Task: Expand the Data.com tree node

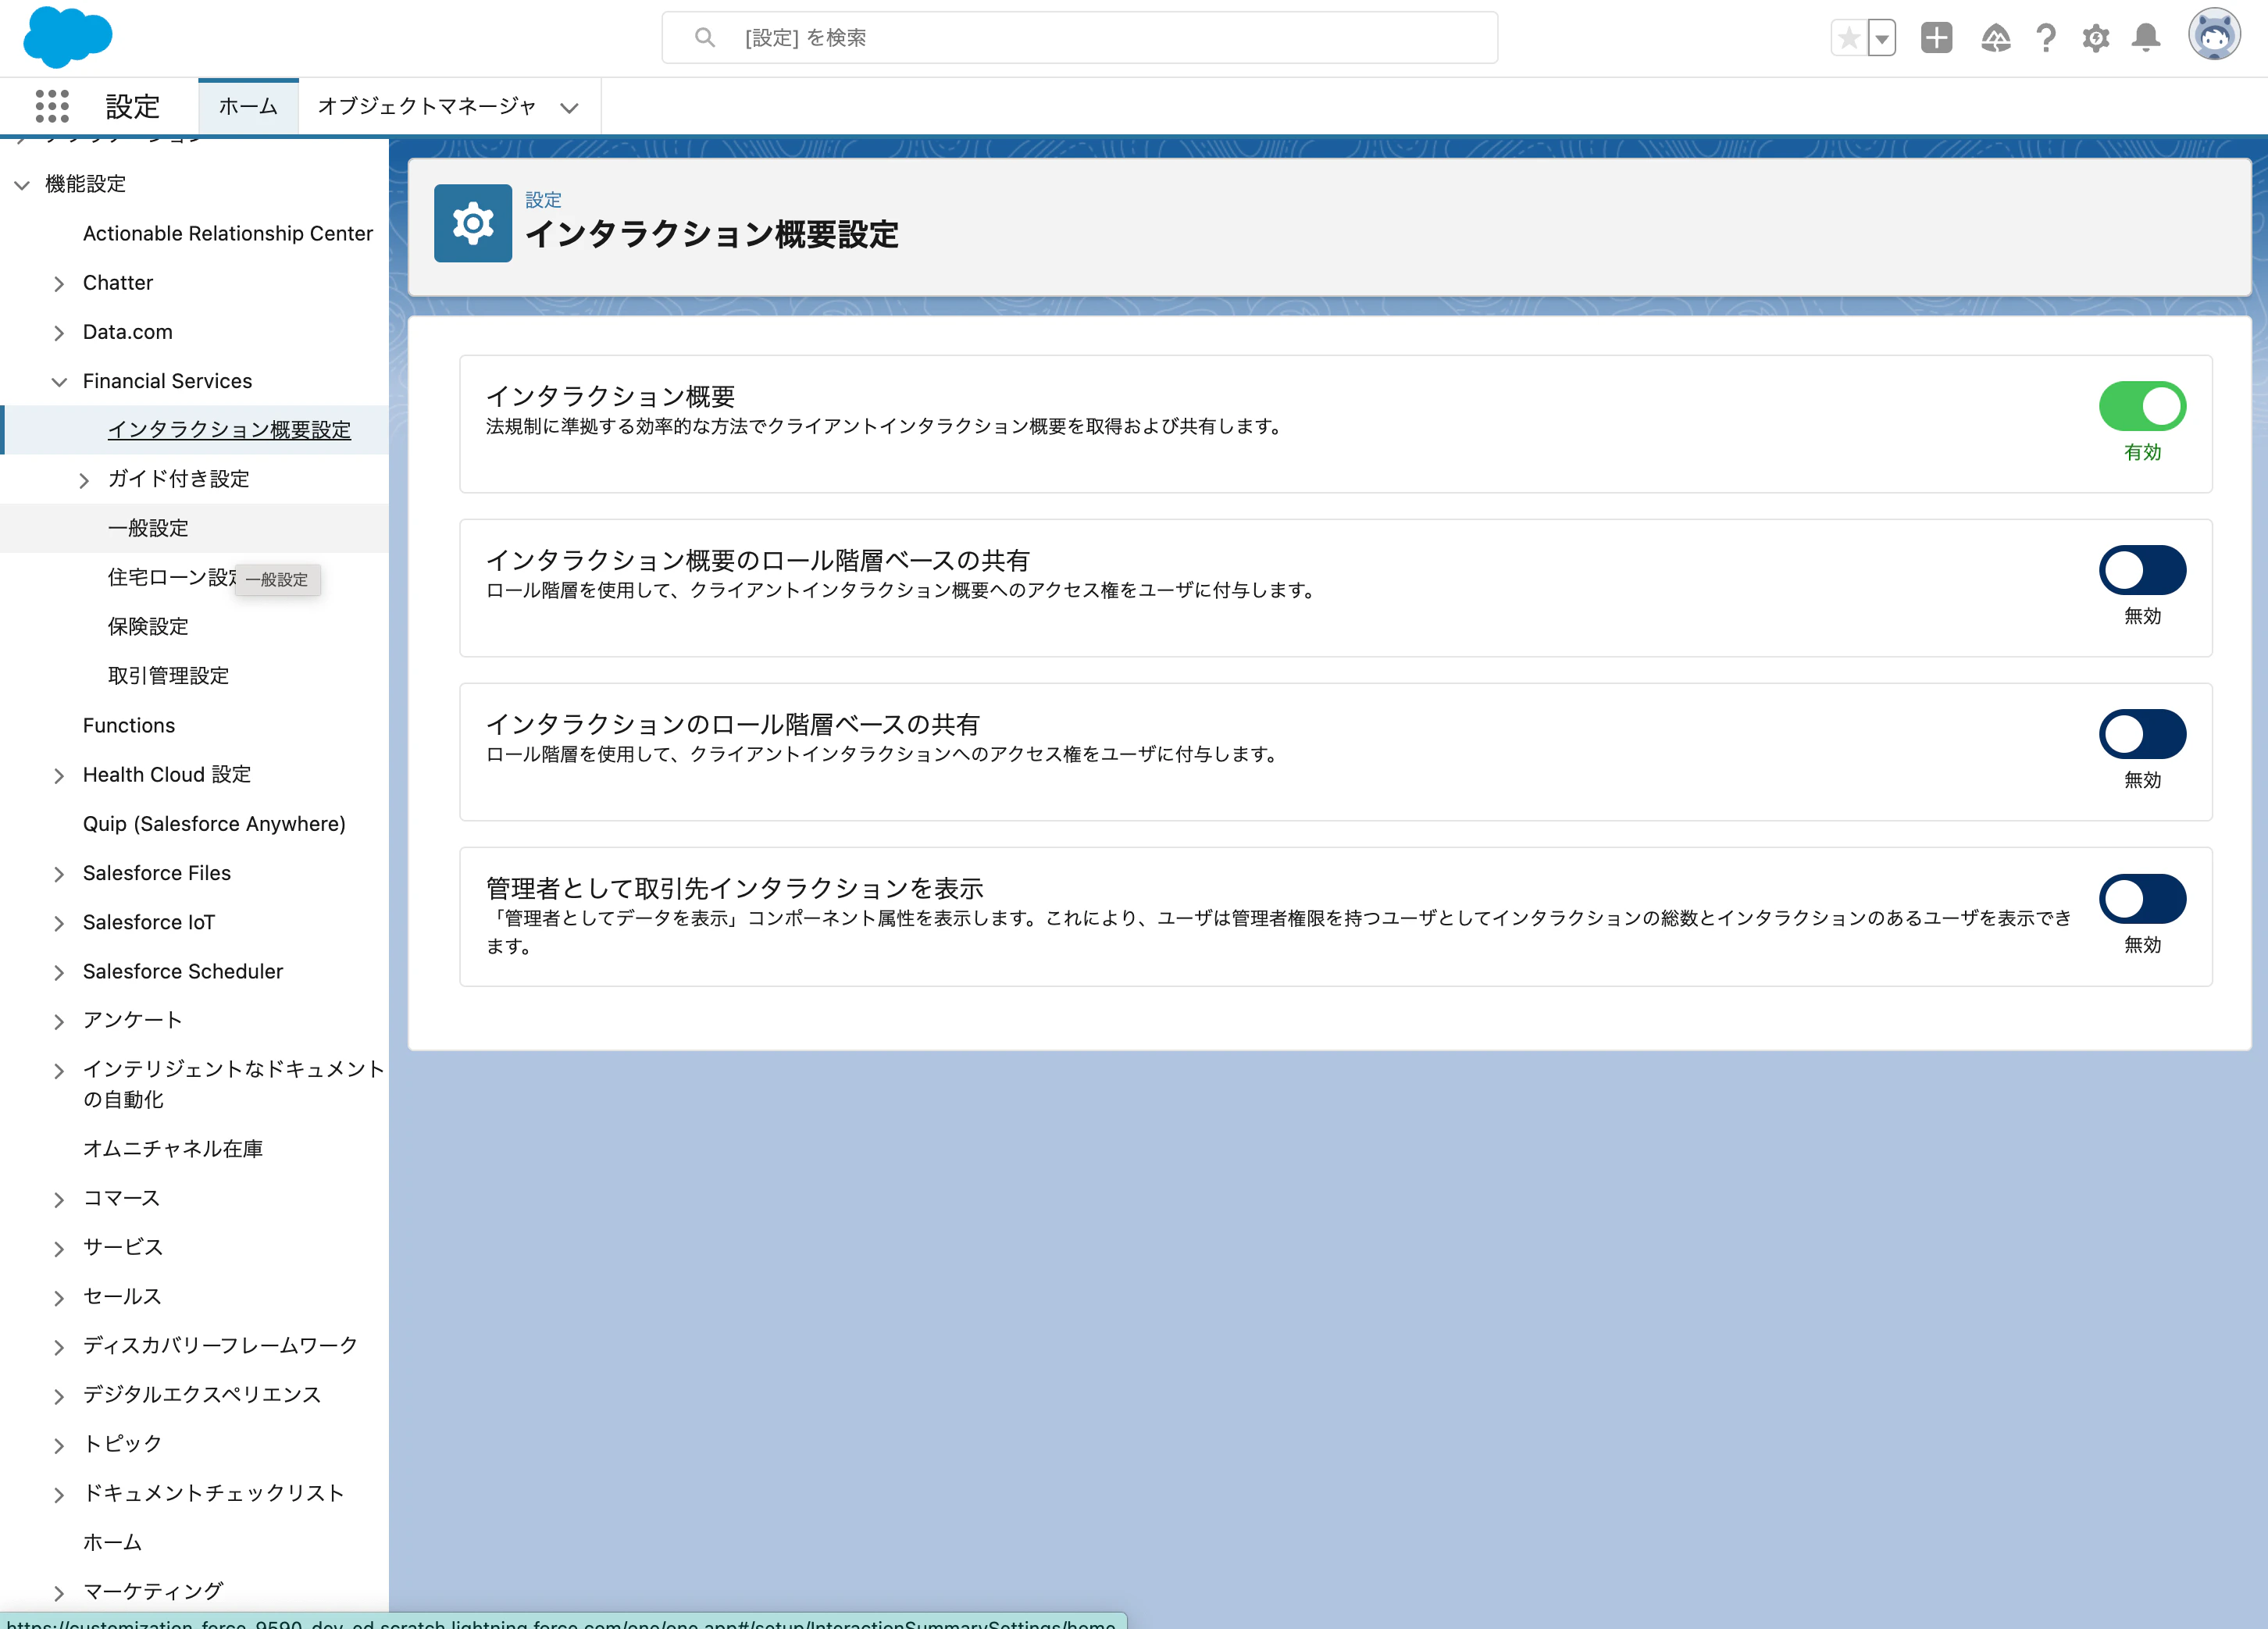Action: click(x=59, y=332)
